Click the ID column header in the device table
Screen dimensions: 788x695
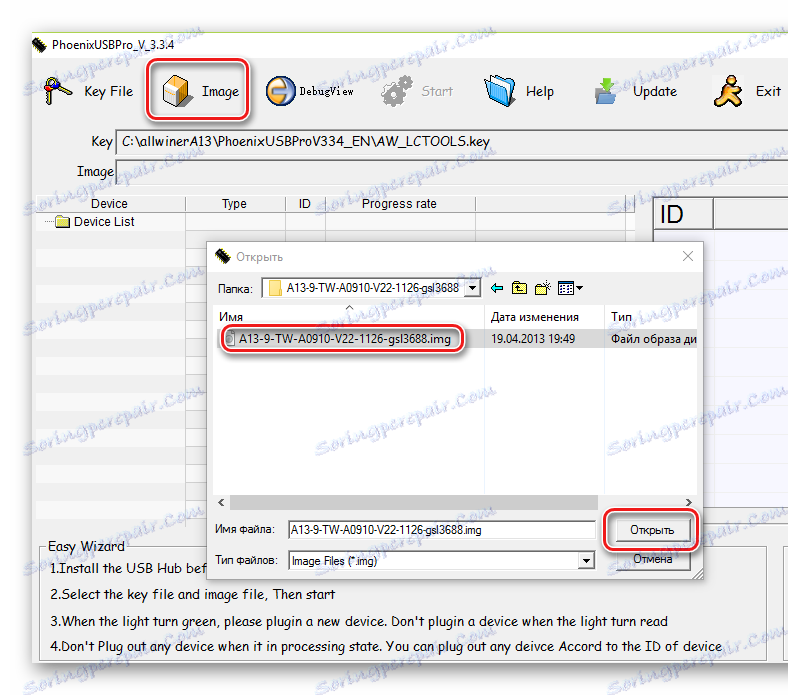[x=305, y=204]
